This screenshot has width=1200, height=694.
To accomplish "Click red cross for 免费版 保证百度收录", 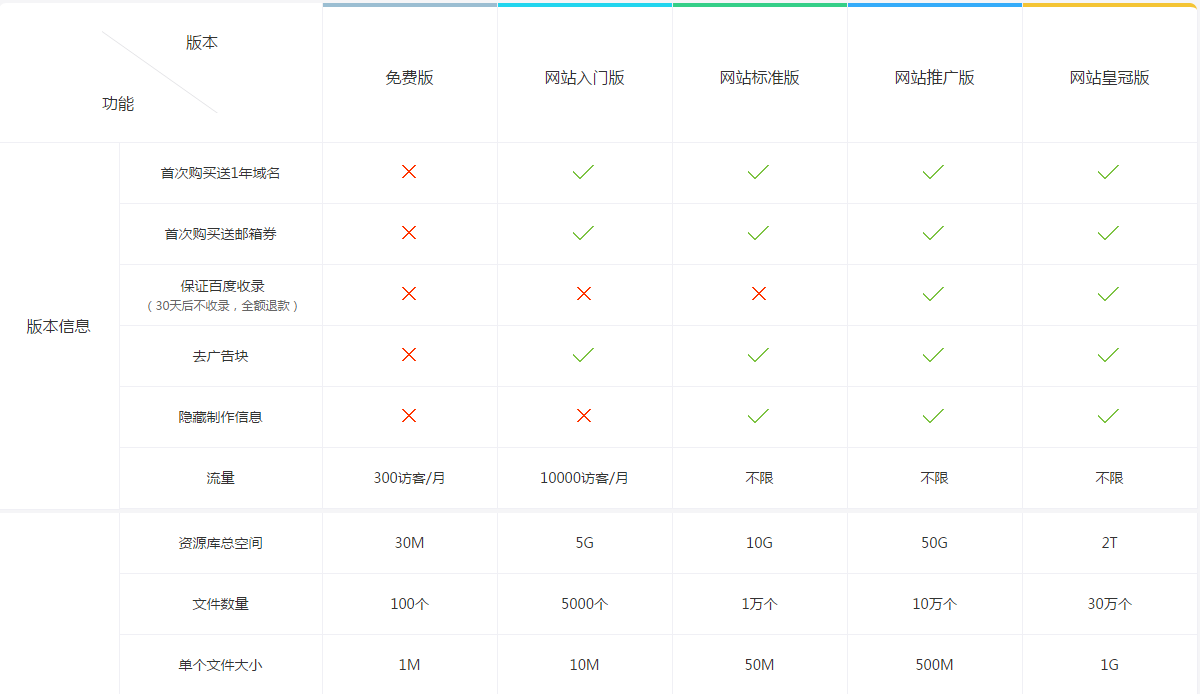I will pyautogui.click(x=409, y=294).
